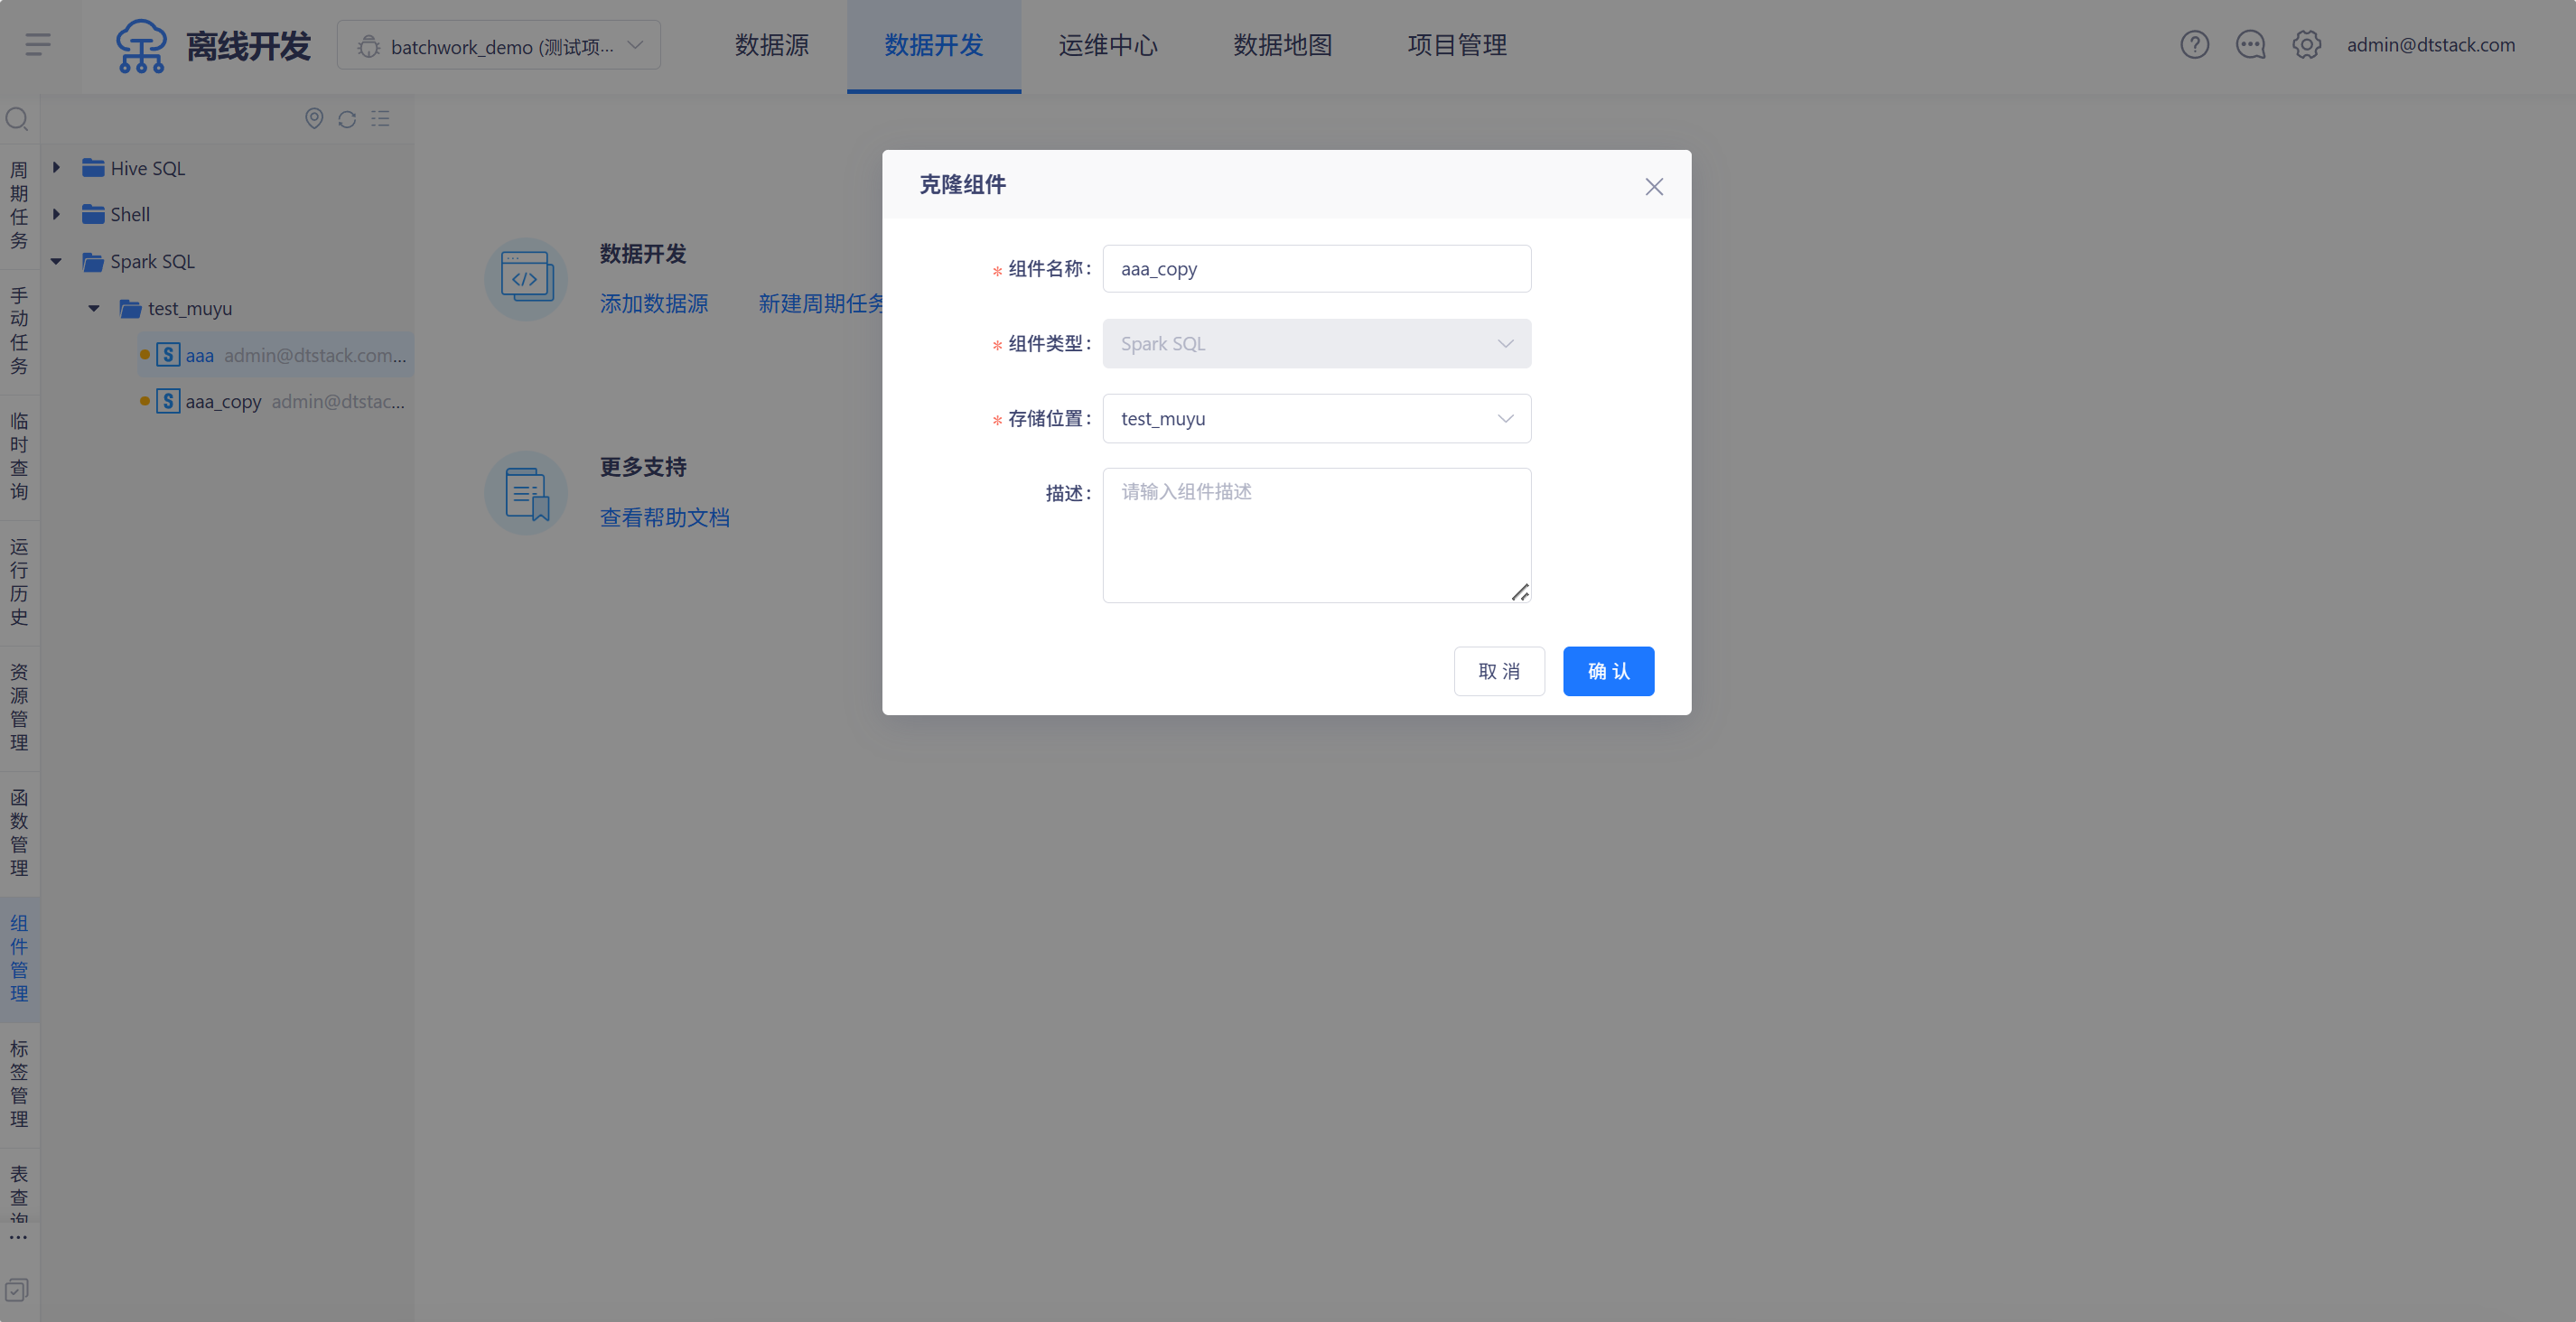Viewport: 2576px width, 1322px height.
Task: Switch to 数据地图 tab
Action: 1283,46
